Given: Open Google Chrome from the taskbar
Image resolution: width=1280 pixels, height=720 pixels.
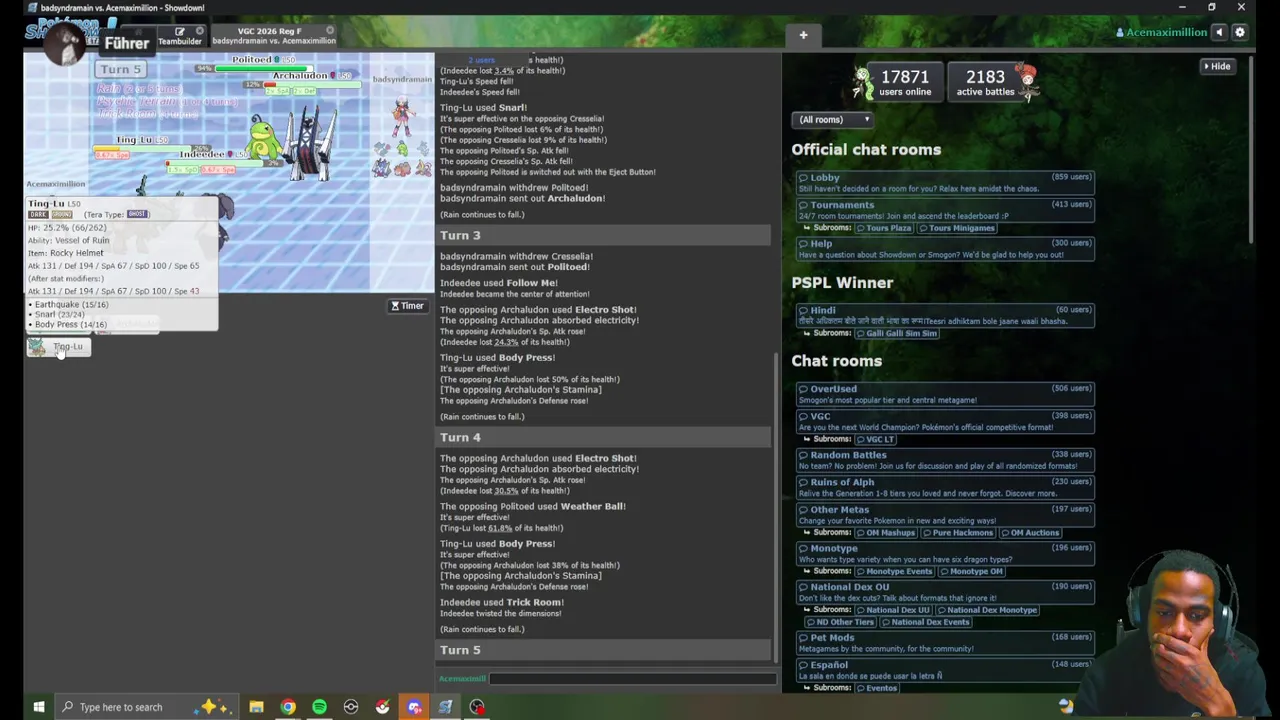Looking at the screenshot, I should [x=288, y=707].
